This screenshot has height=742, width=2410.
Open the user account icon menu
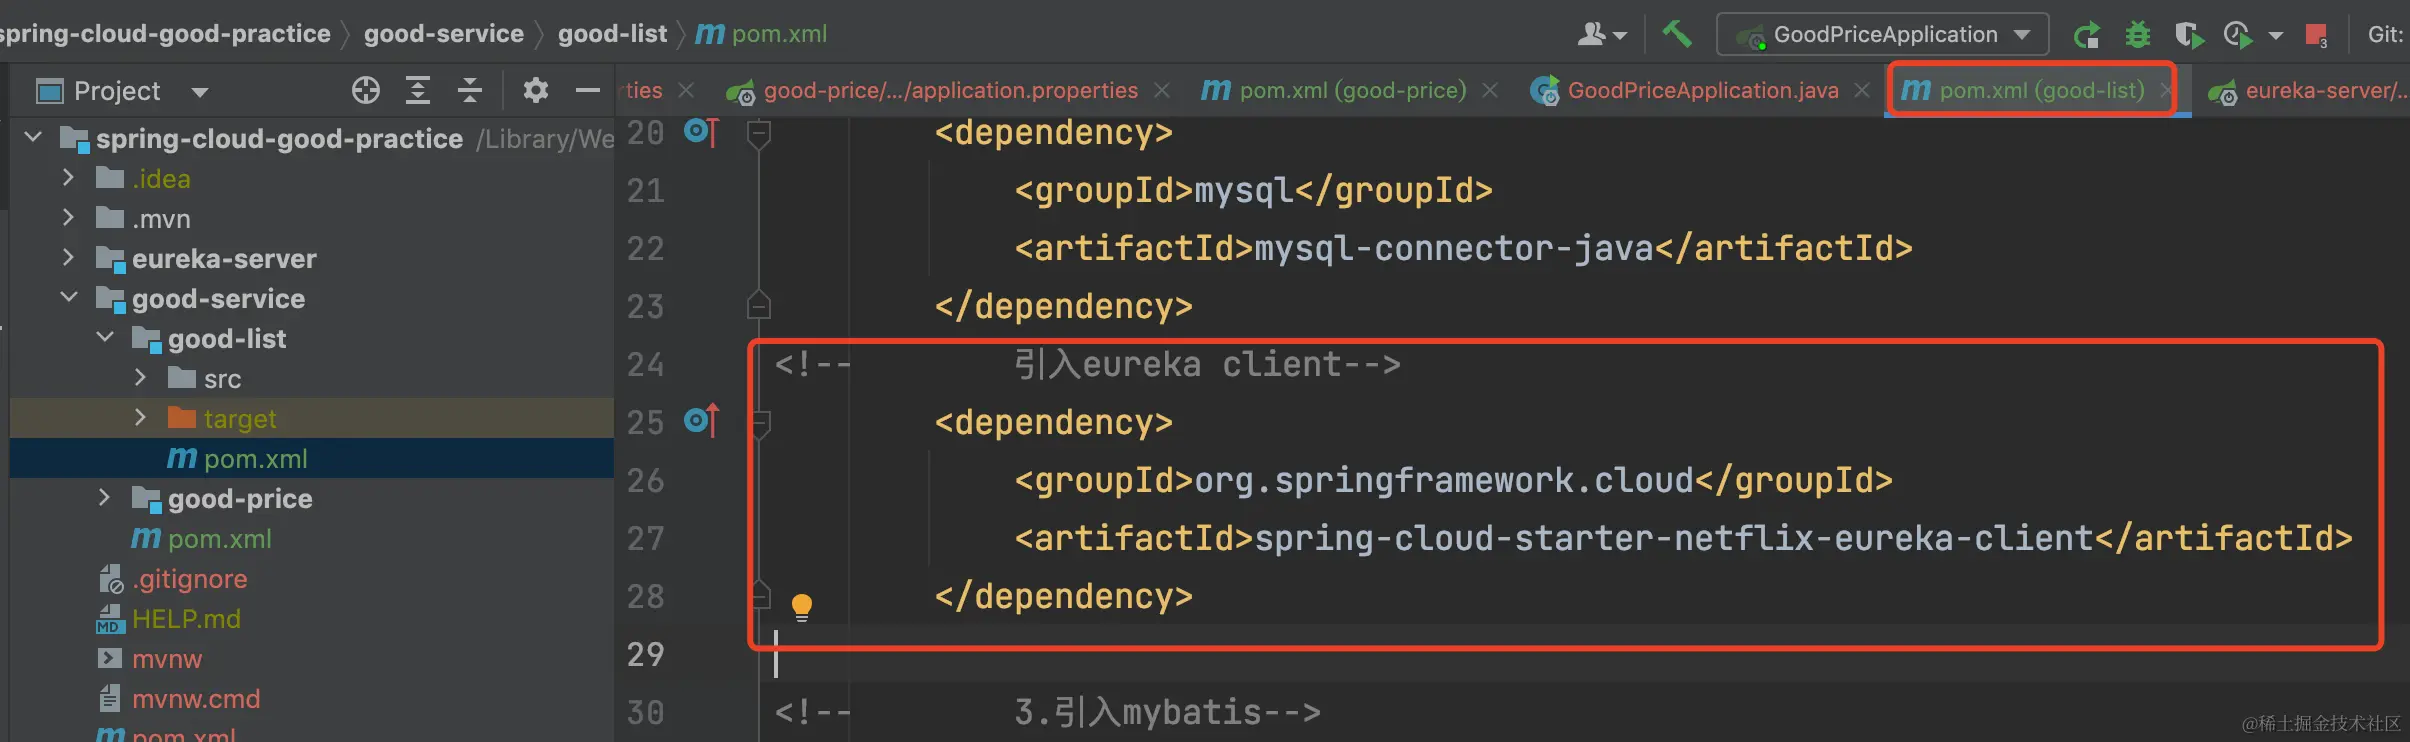1602,35
